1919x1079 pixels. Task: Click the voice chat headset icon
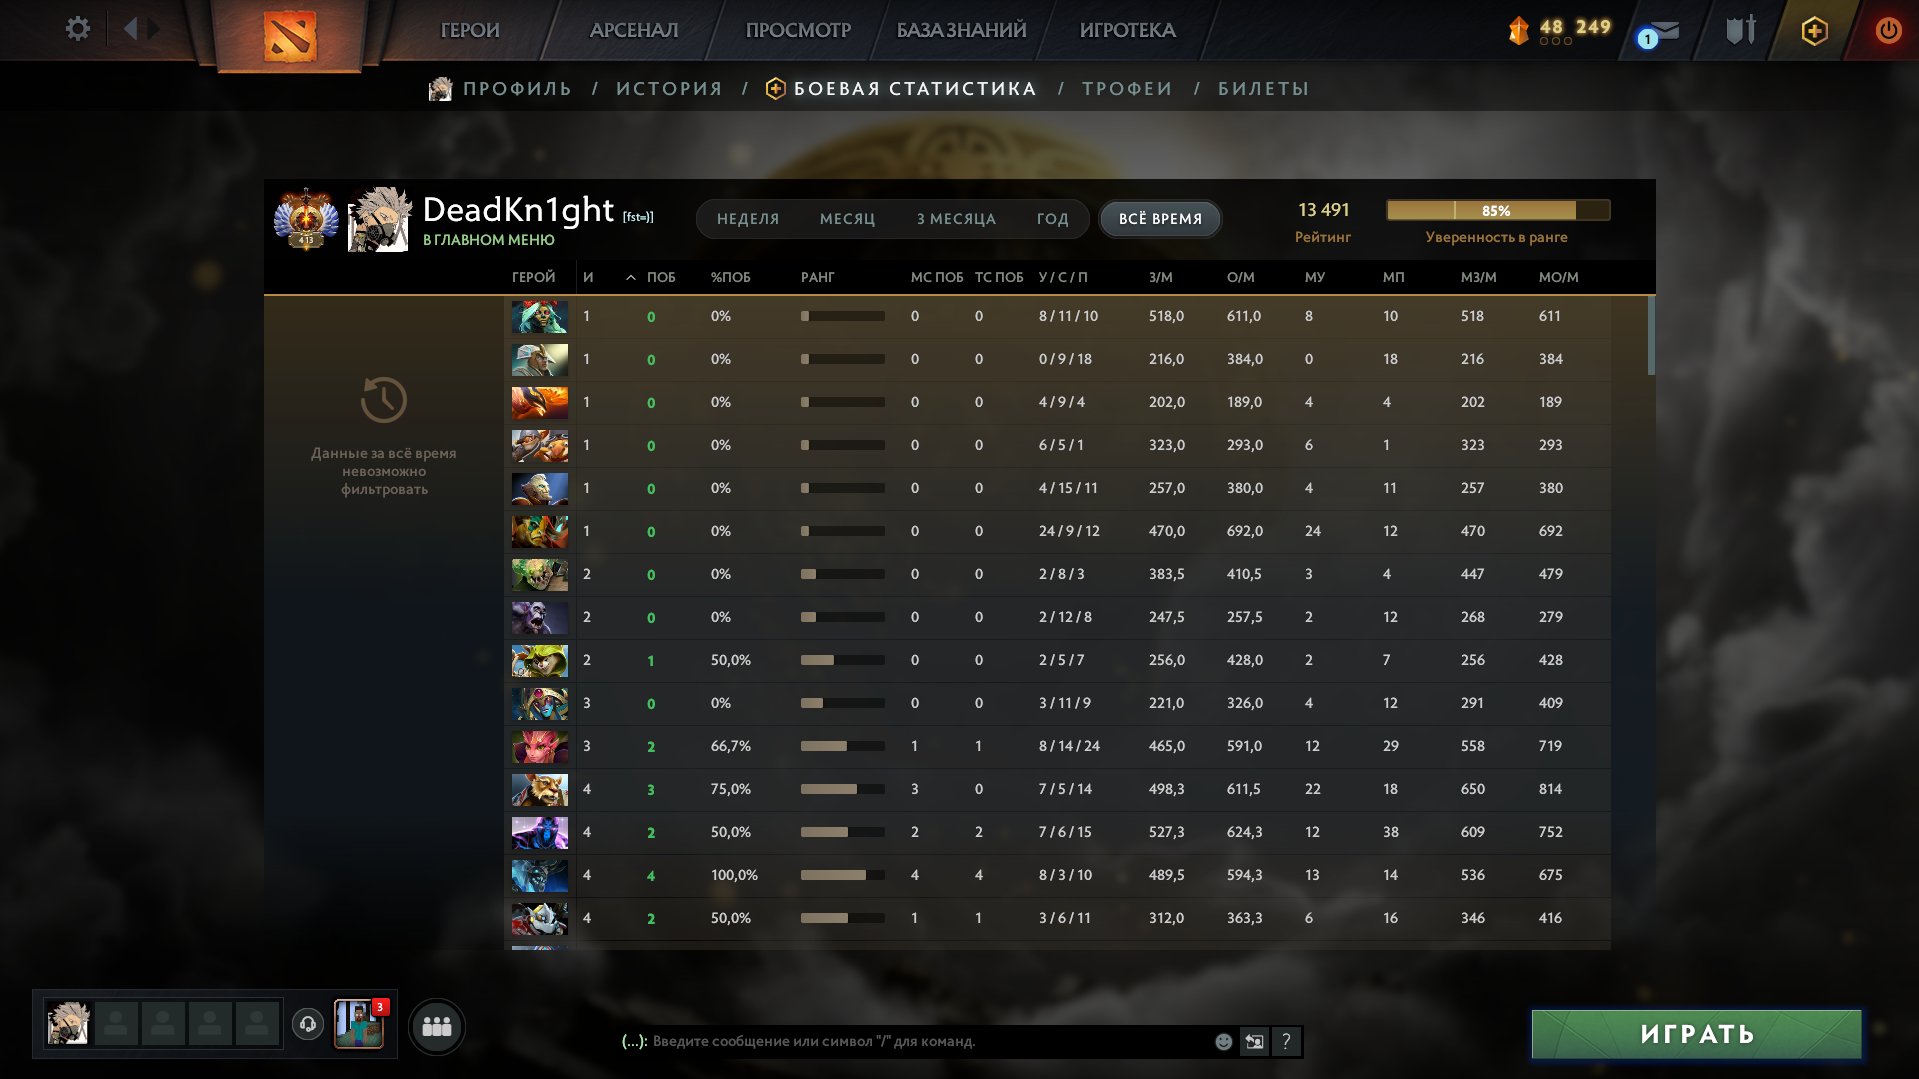click(x=308, y=1024)
